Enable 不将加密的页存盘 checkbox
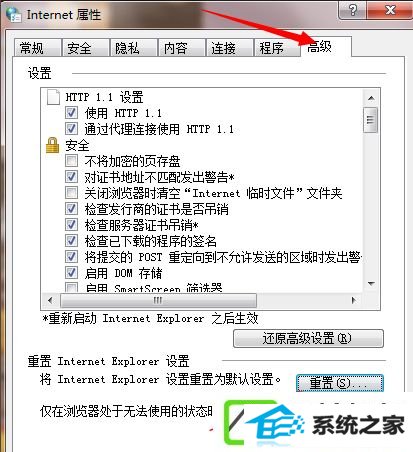This screenshot has height=452, width=413. click(71, 161)
